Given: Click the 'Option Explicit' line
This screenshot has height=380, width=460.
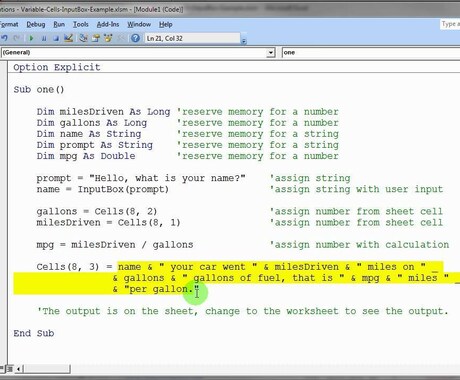Looking at the screenshot, I should pos(57,67).
